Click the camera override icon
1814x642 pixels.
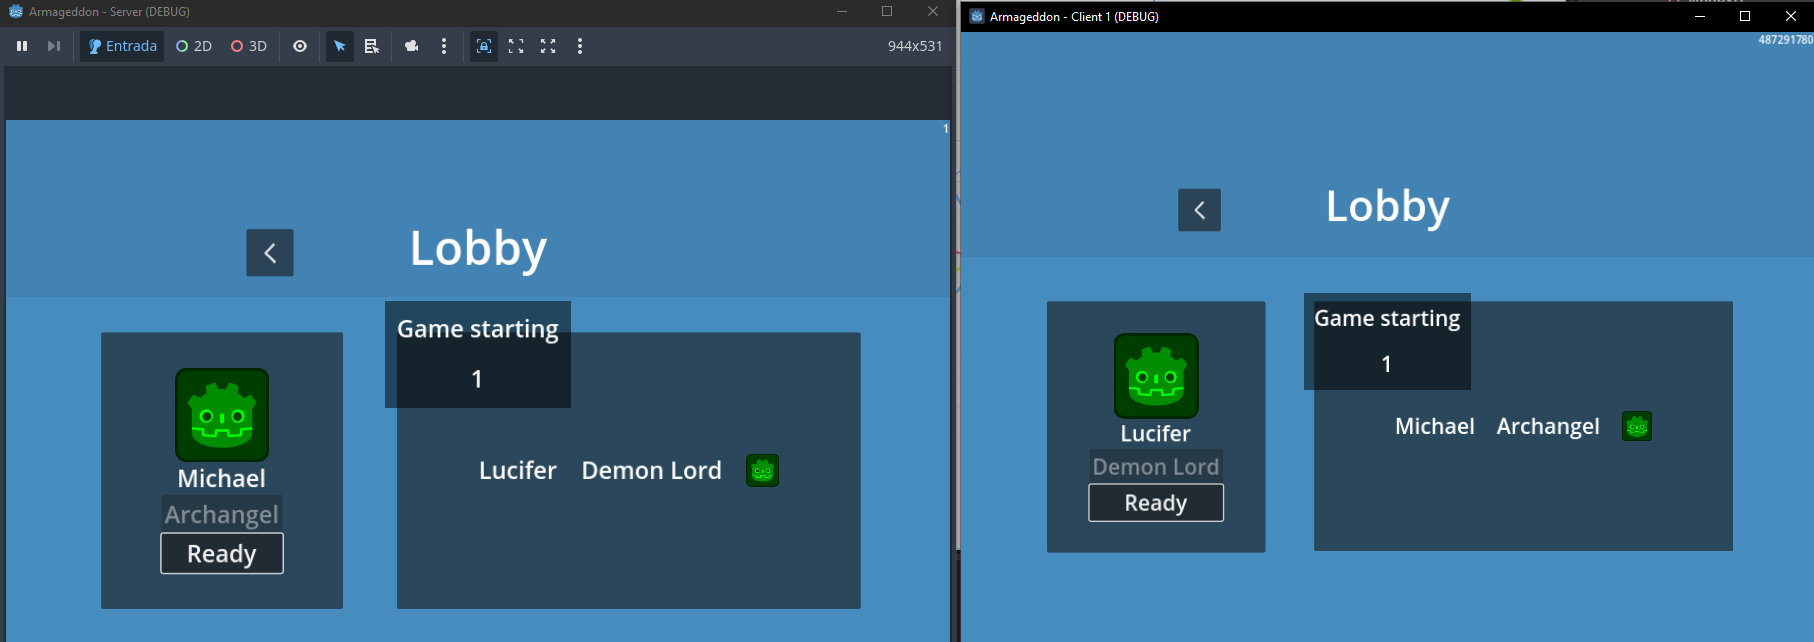[411, 46]
